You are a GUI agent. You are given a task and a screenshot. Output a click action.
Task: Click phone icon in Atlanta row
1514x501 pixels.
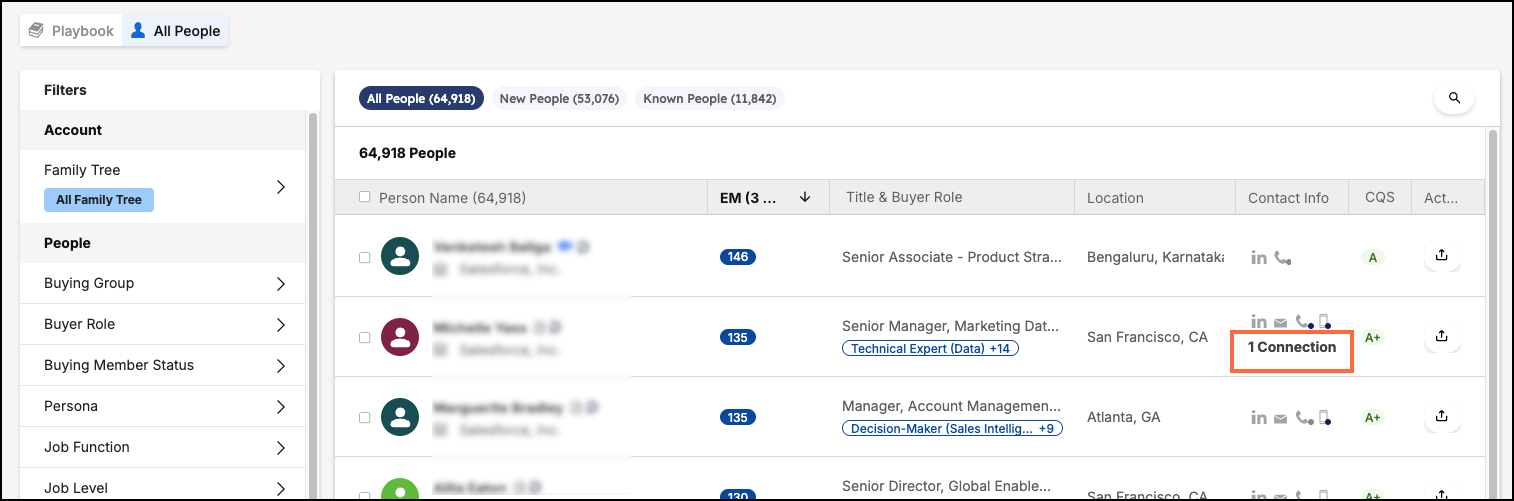point(1304,418)
